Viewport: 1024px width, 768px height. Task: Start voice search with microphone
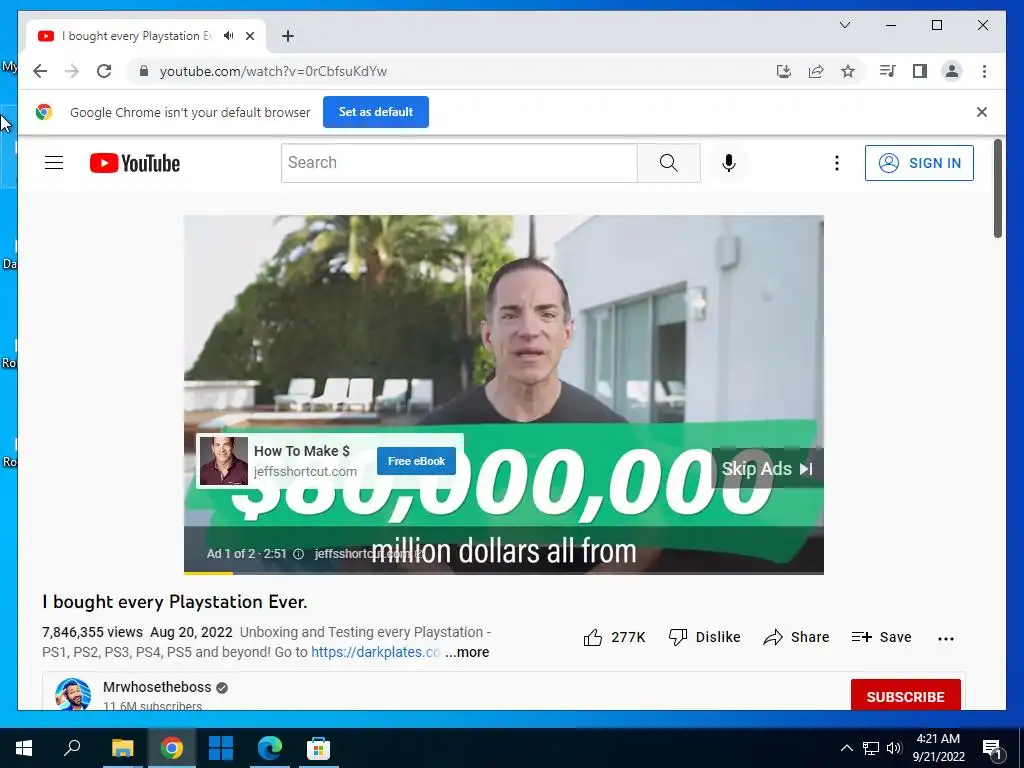[x=729, y=163]
